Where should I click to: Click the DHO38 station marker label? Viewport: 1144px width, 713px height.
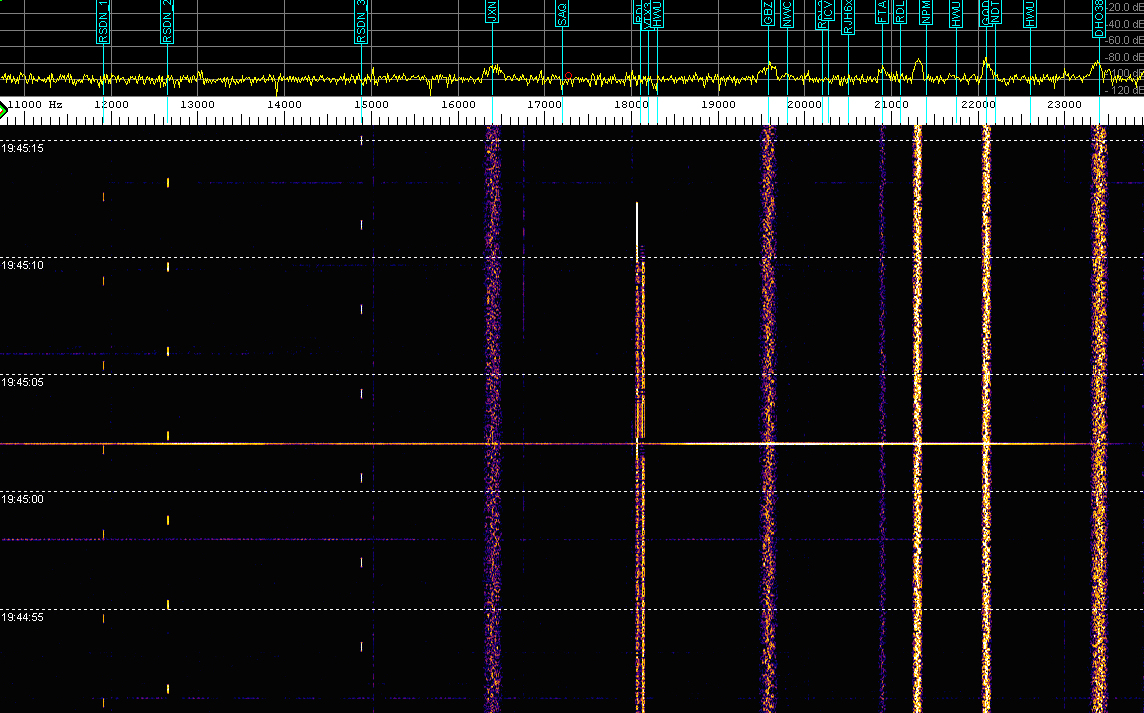coord(1099,18)
